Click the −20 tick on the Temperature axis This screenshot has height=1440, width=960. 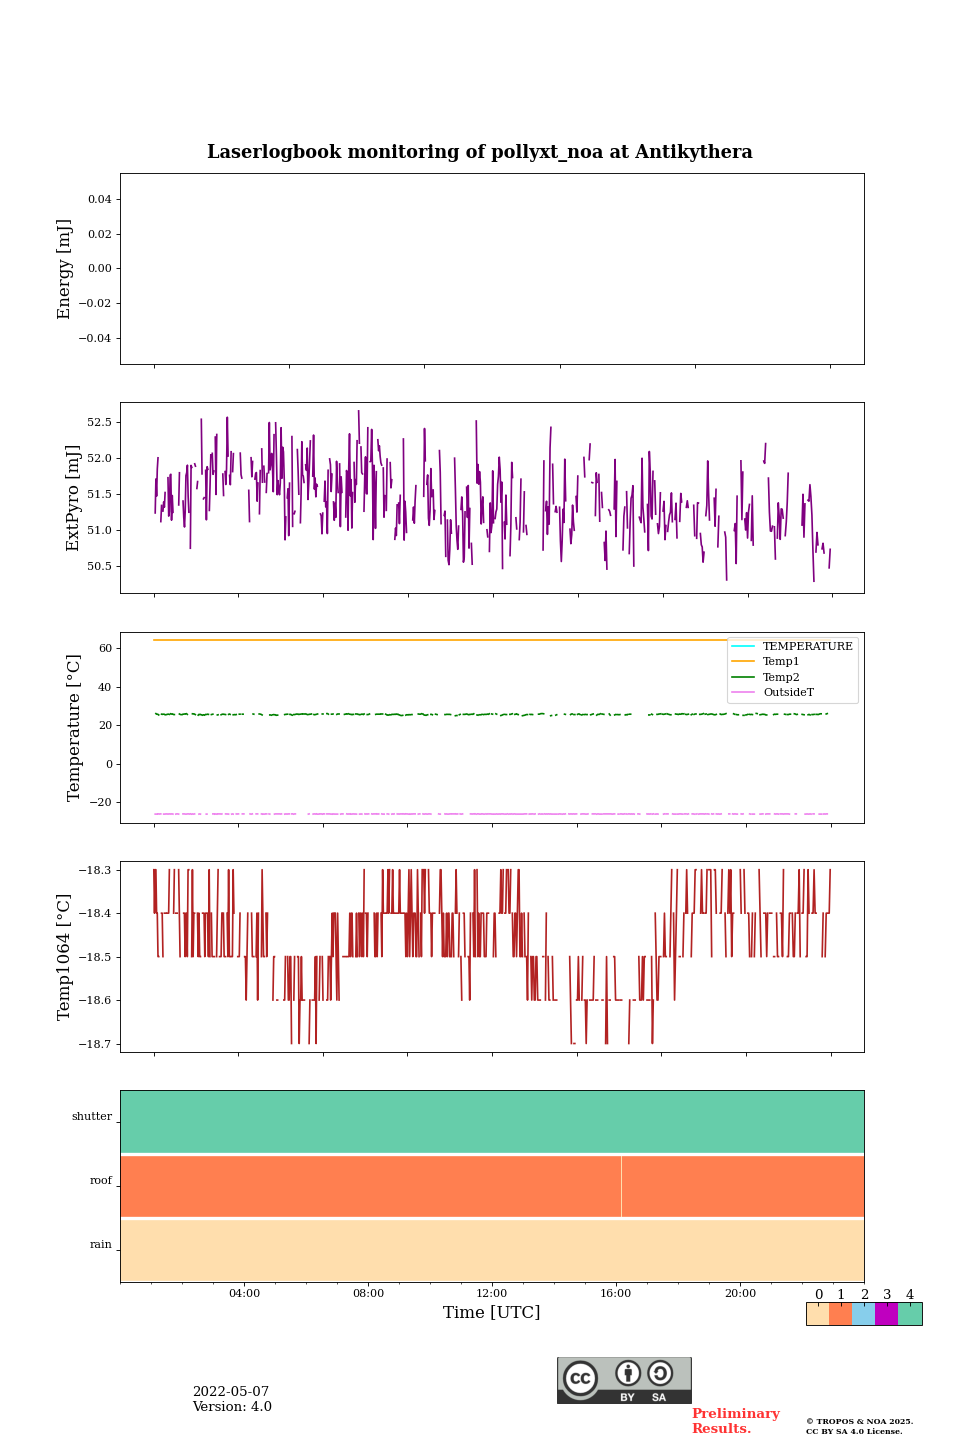101,803
